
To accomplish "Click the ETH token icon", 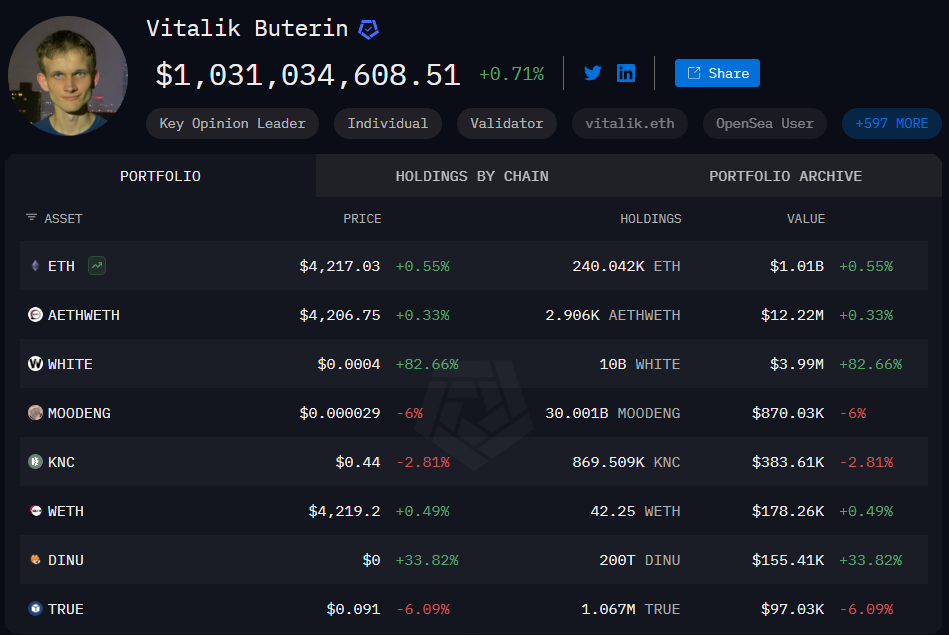I will click(x=36, y=266).
